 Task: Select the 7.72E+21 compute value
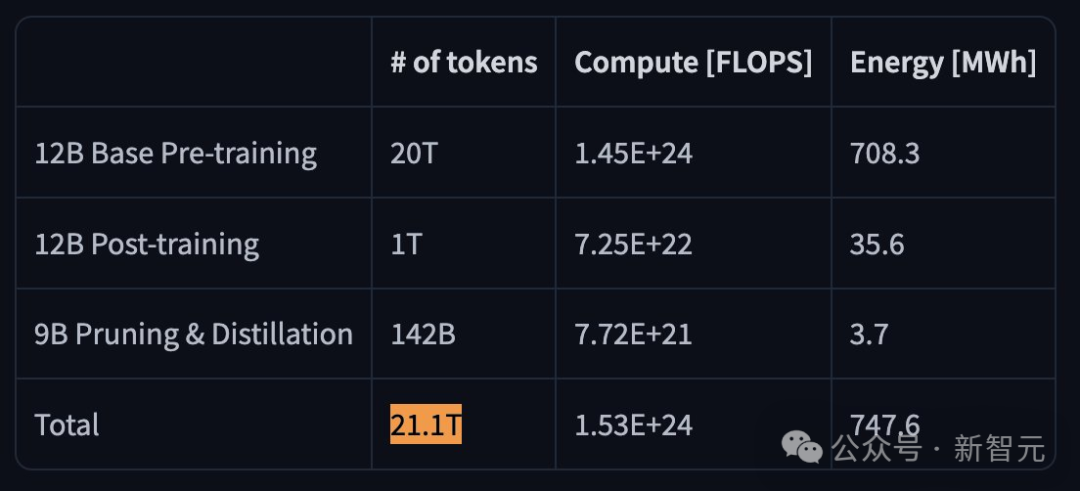pos(633,334)
